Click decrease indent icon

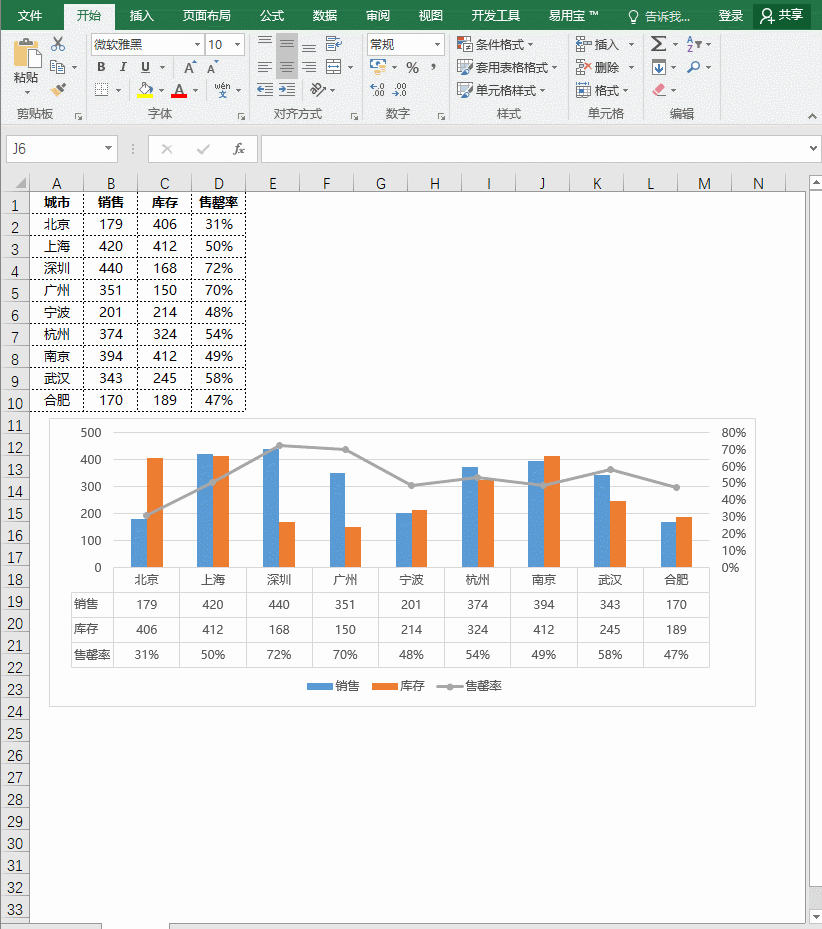(265, 89)
